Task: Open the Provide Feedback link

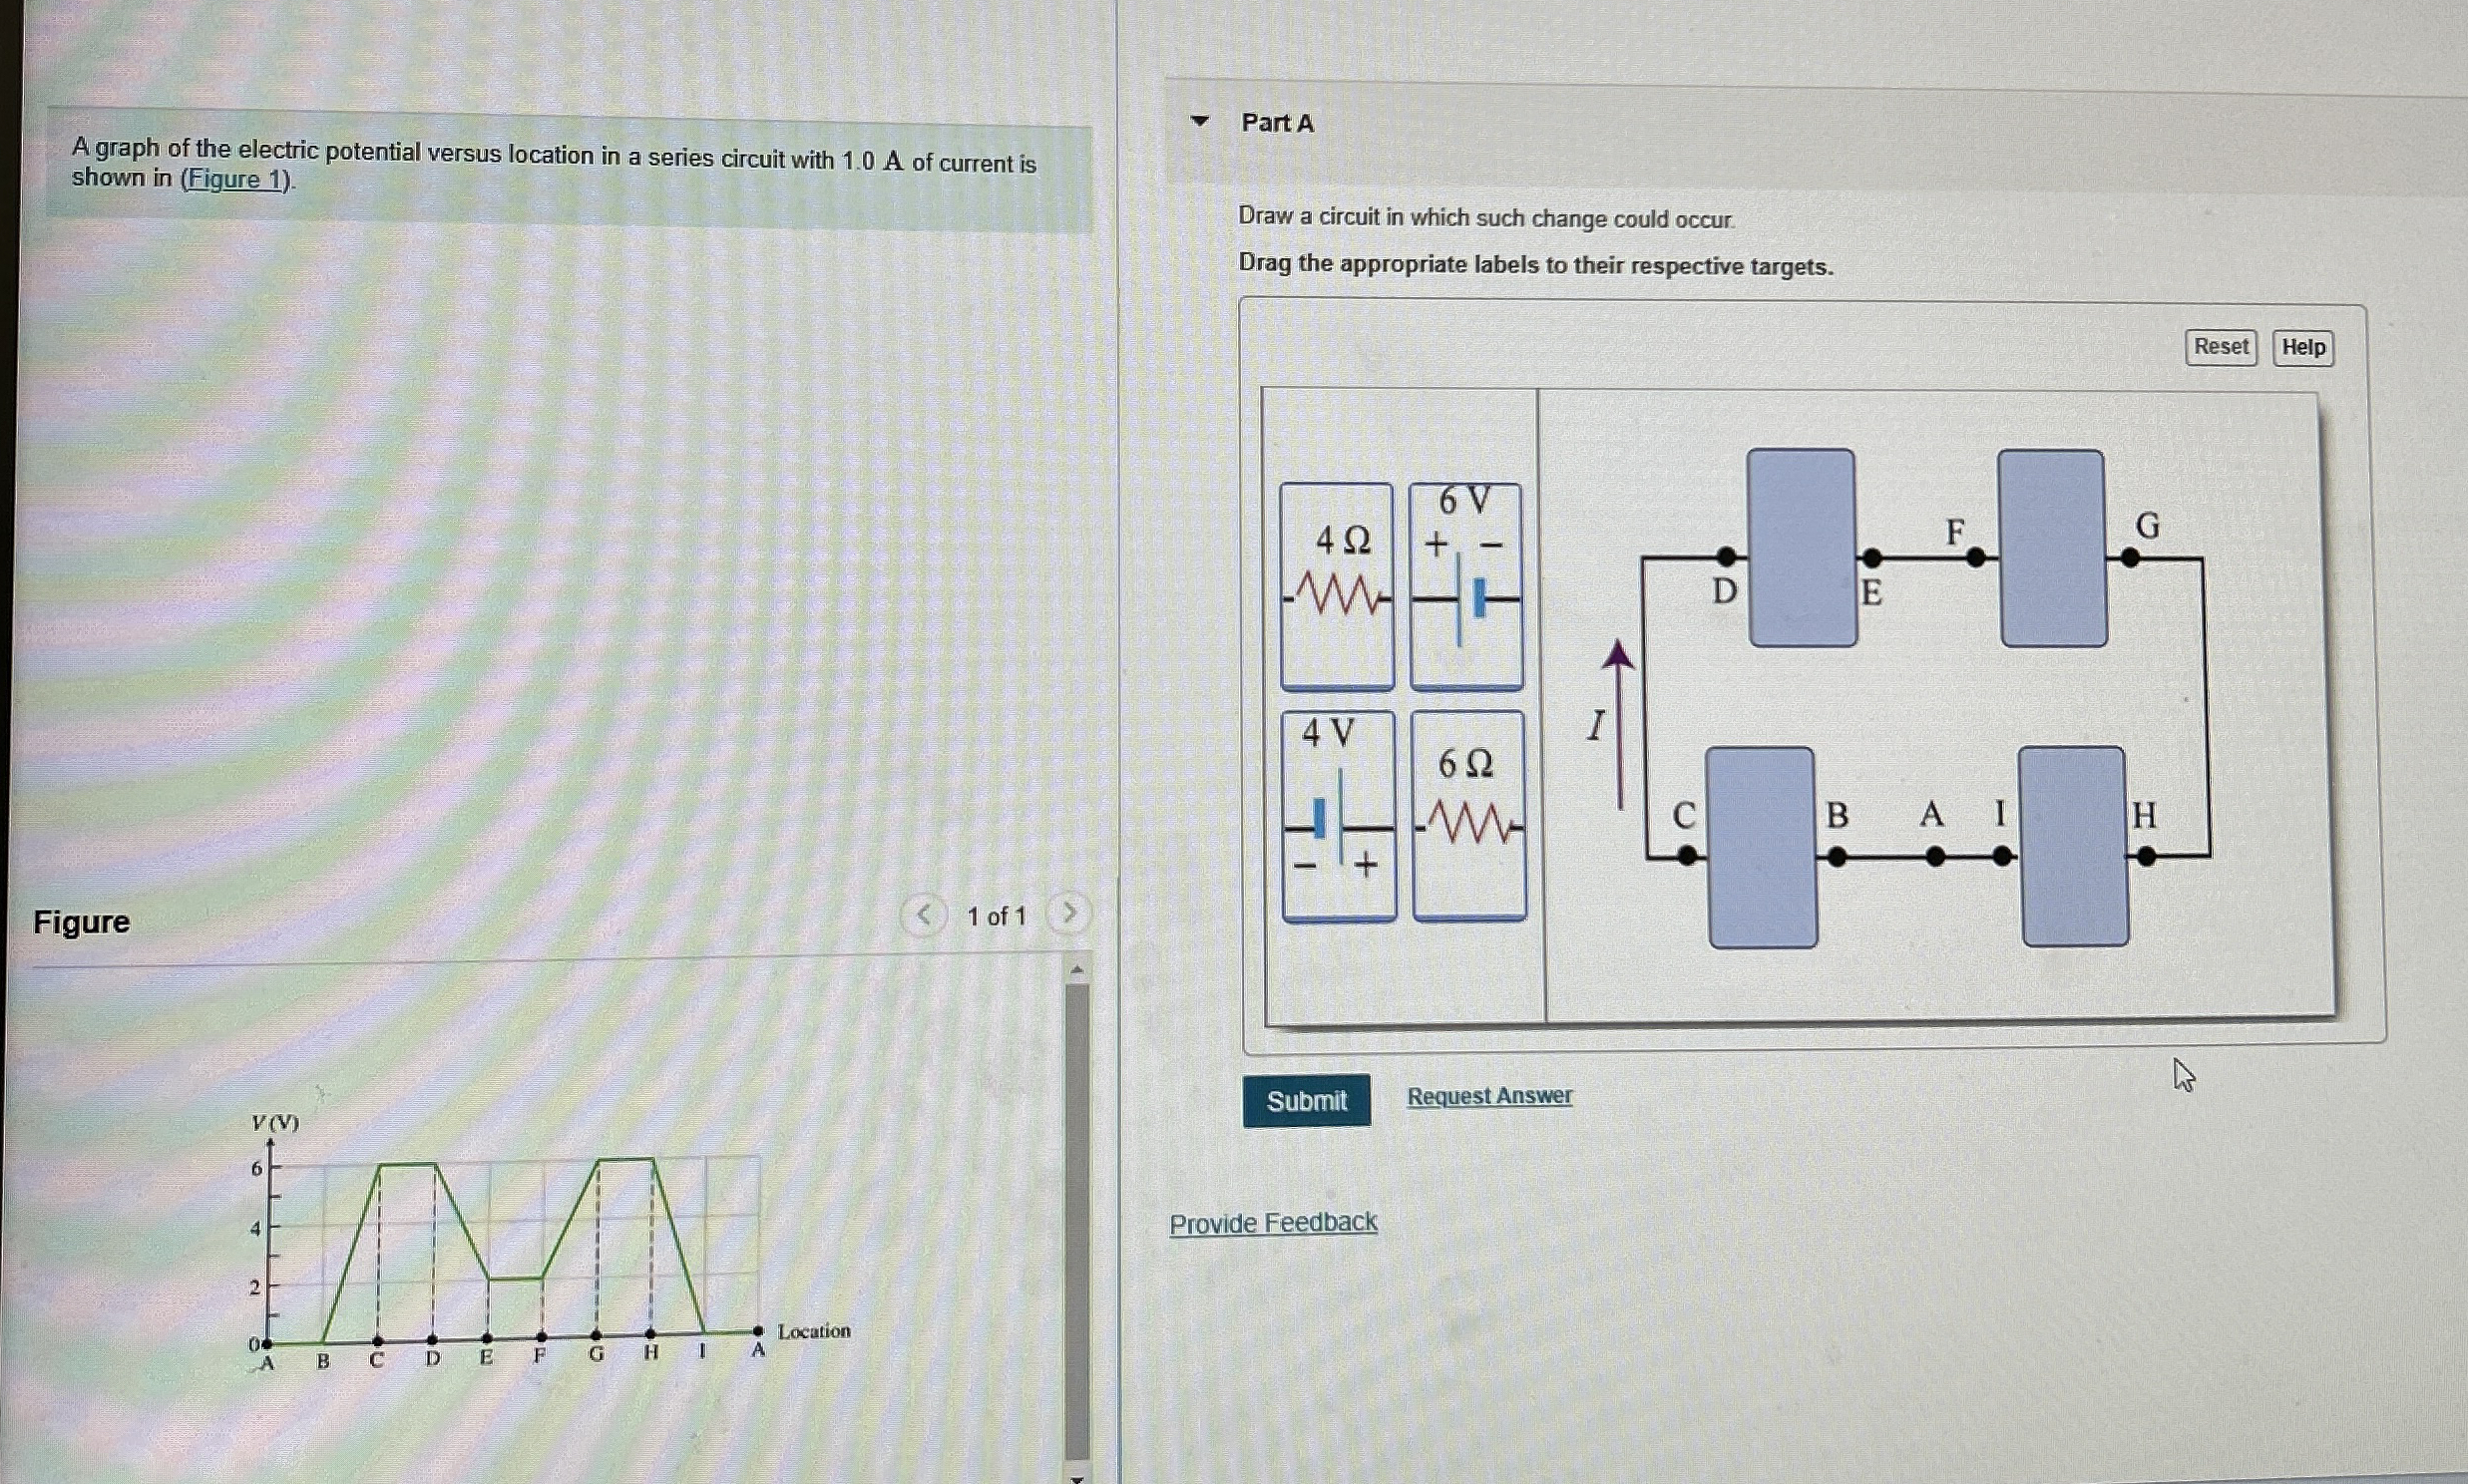Action: pyautogui.click(x=1273, y=1223)
